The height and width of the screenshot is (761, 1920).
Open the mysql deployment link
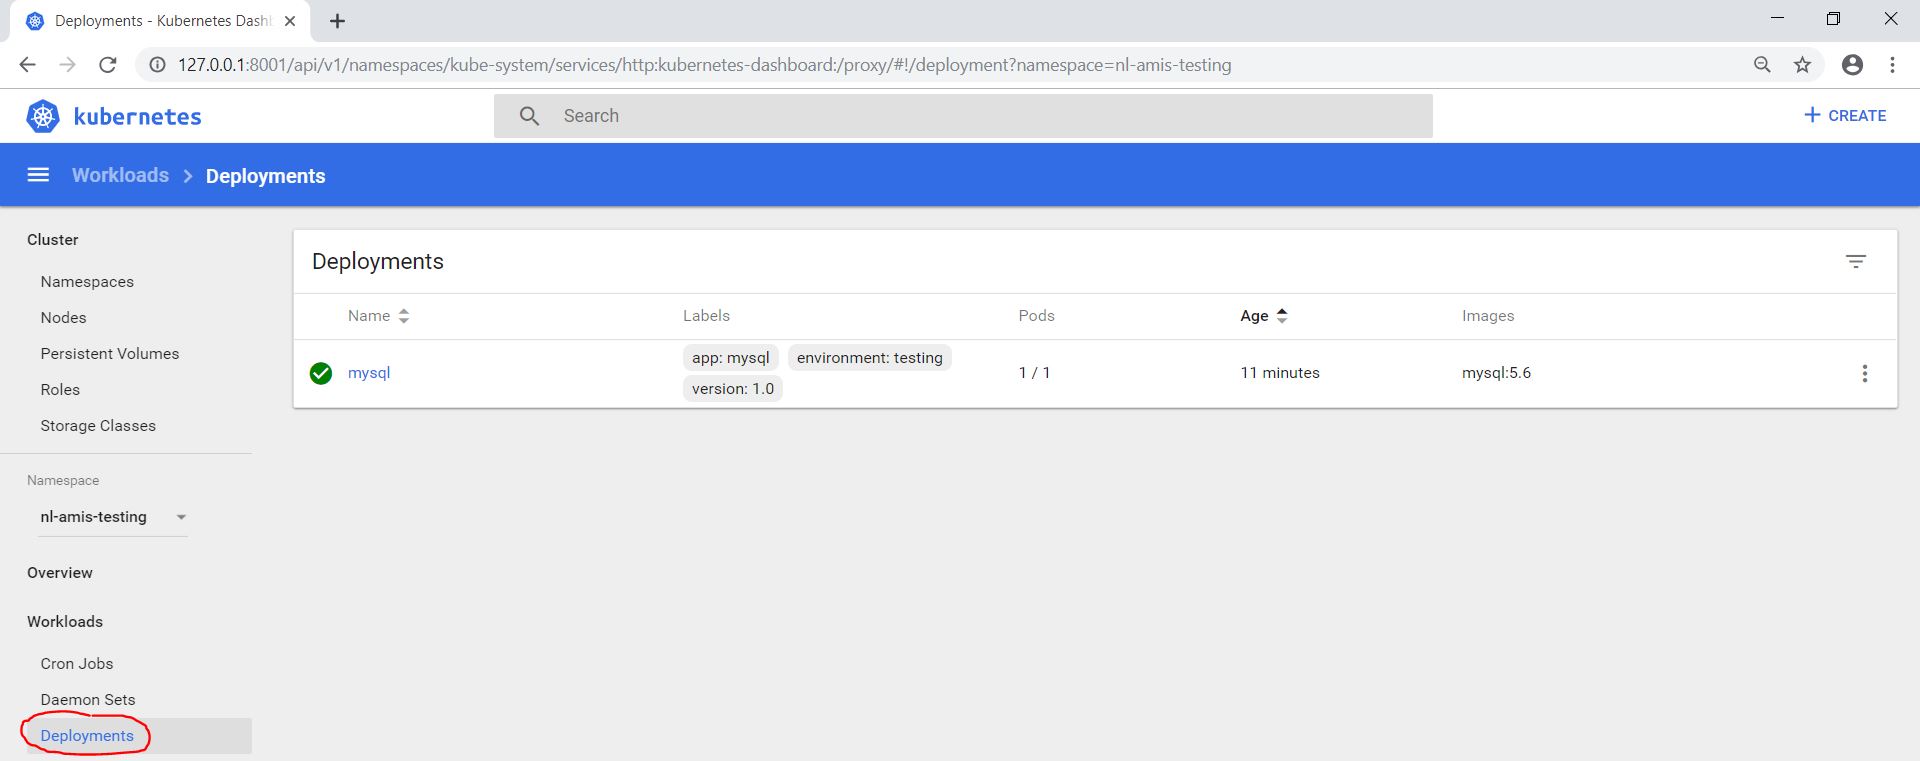click(369, 373)
